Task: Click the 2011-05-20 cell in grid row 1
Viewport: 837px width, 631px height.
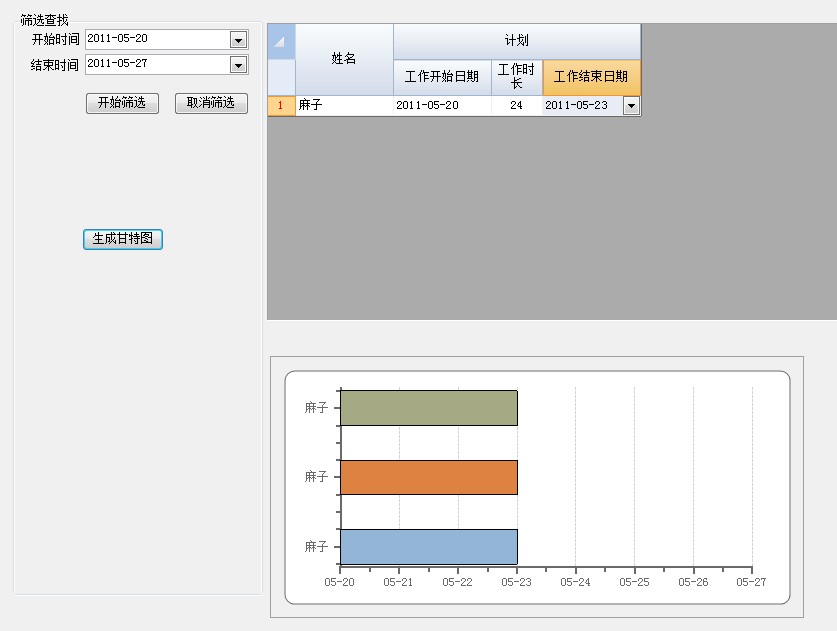Action: (x=442, y=105)
